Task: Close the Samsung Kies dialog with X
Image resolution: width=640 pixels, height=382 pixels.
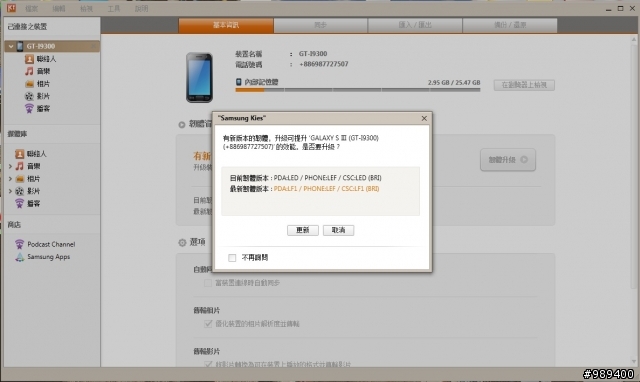Action: coord(424,118)
